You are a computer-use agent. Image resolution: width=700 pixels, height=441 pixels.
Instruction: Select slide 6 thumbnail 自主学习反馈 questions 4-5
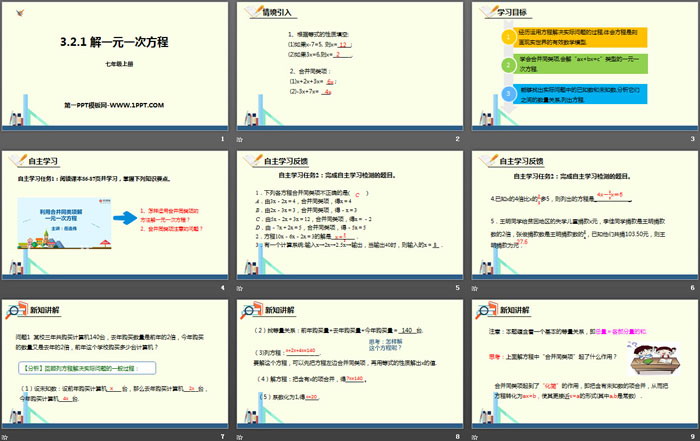click(x=585, y=215)
